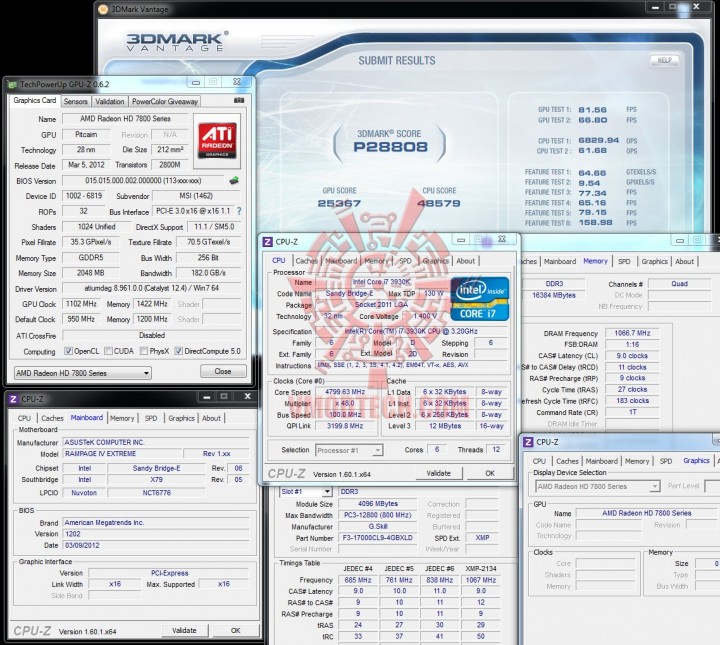Click the BIOS Date 03/09/2012 field

[156, 545]
